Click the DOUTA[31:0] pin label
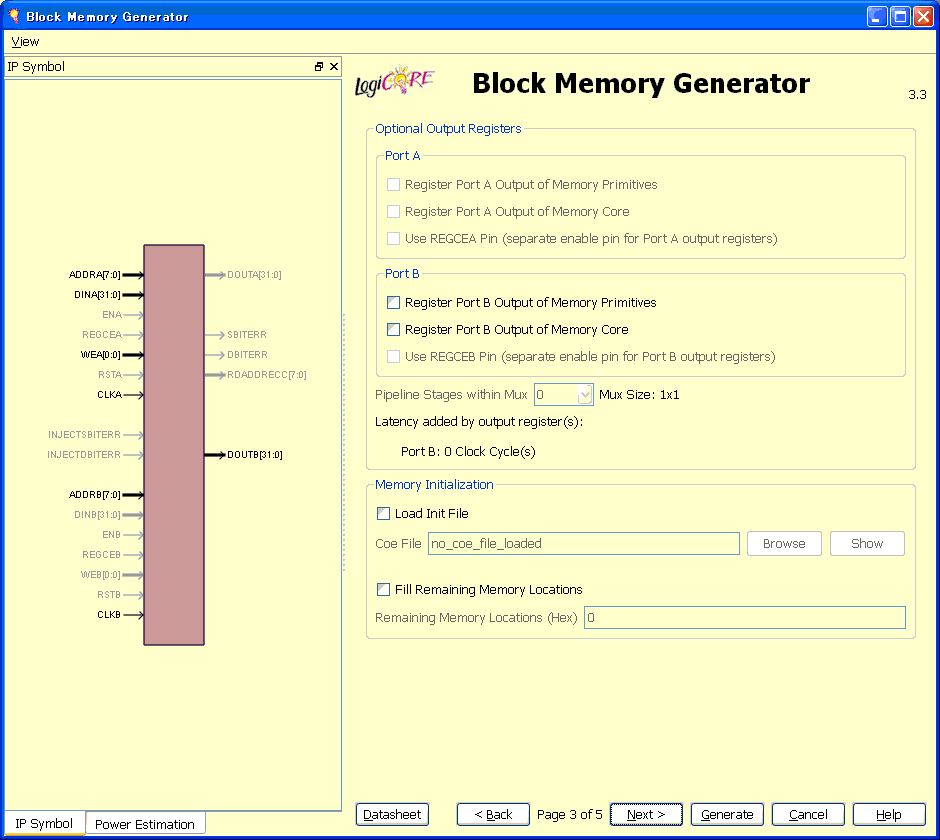Screen dimensions: 940x840 [254, 275]
